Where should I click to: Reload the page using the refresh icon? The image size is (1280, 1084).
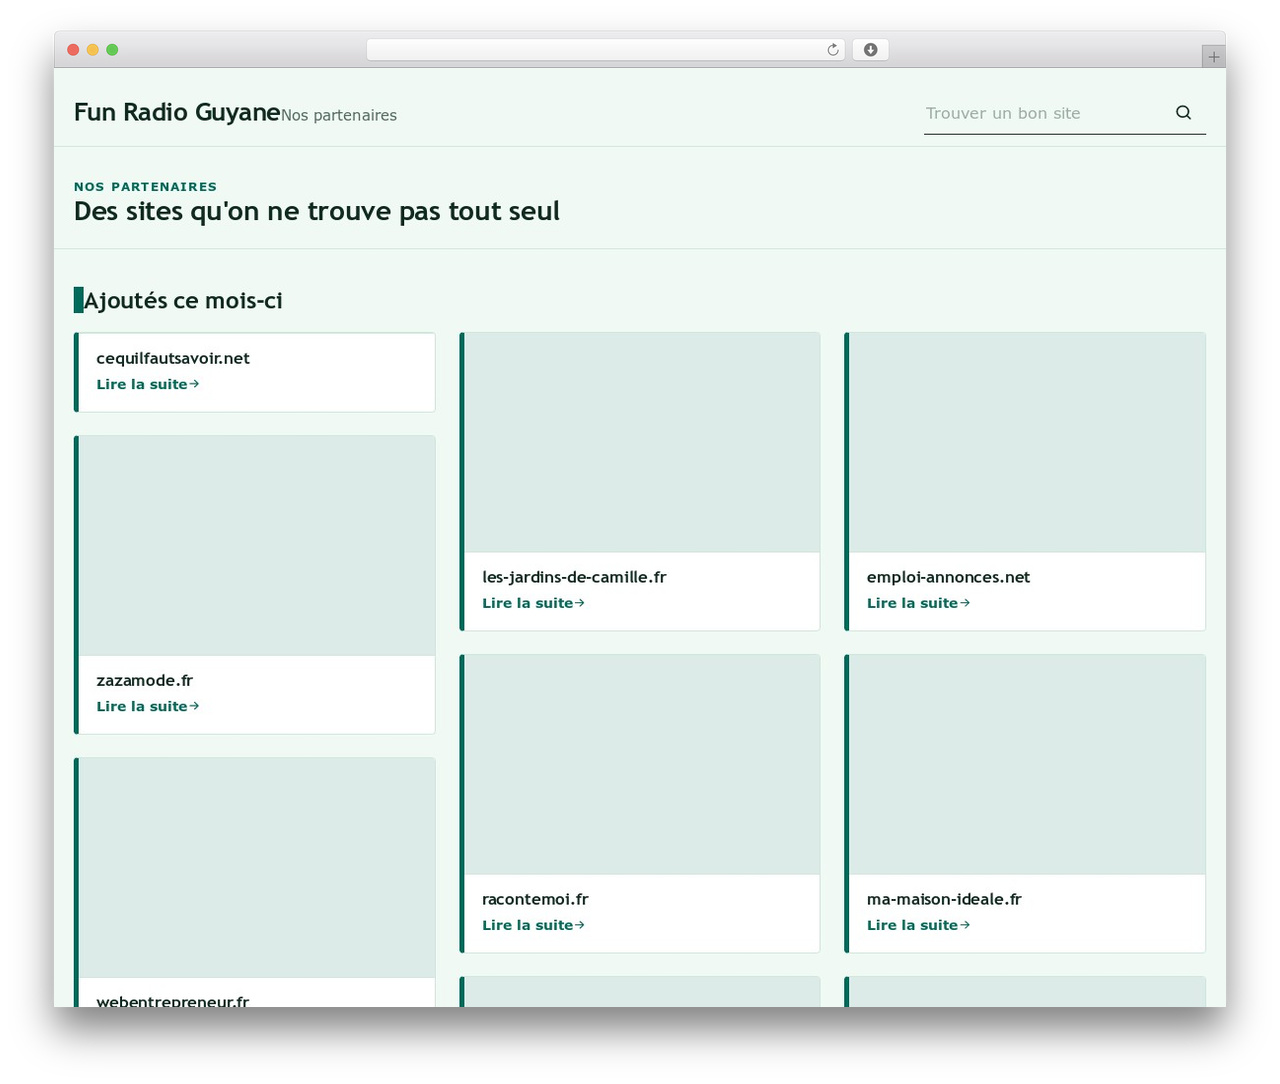pyautogui.click(x=833, y=50)
